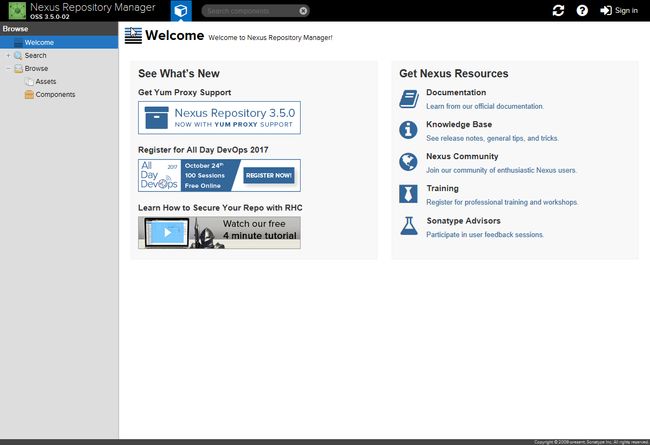Click the Documentation heading

pyautogui.click(x=456, y=92)
